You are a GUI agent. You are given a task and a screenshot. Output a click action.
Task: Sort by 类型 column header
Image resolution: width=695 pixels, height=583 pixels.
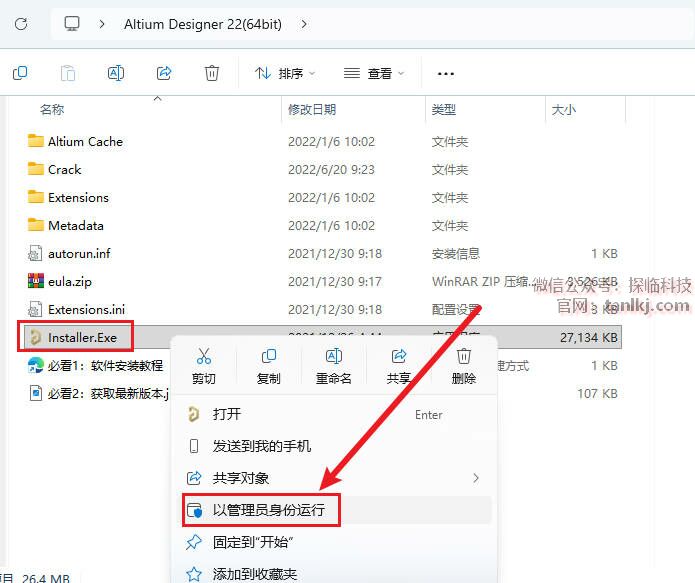444,109
